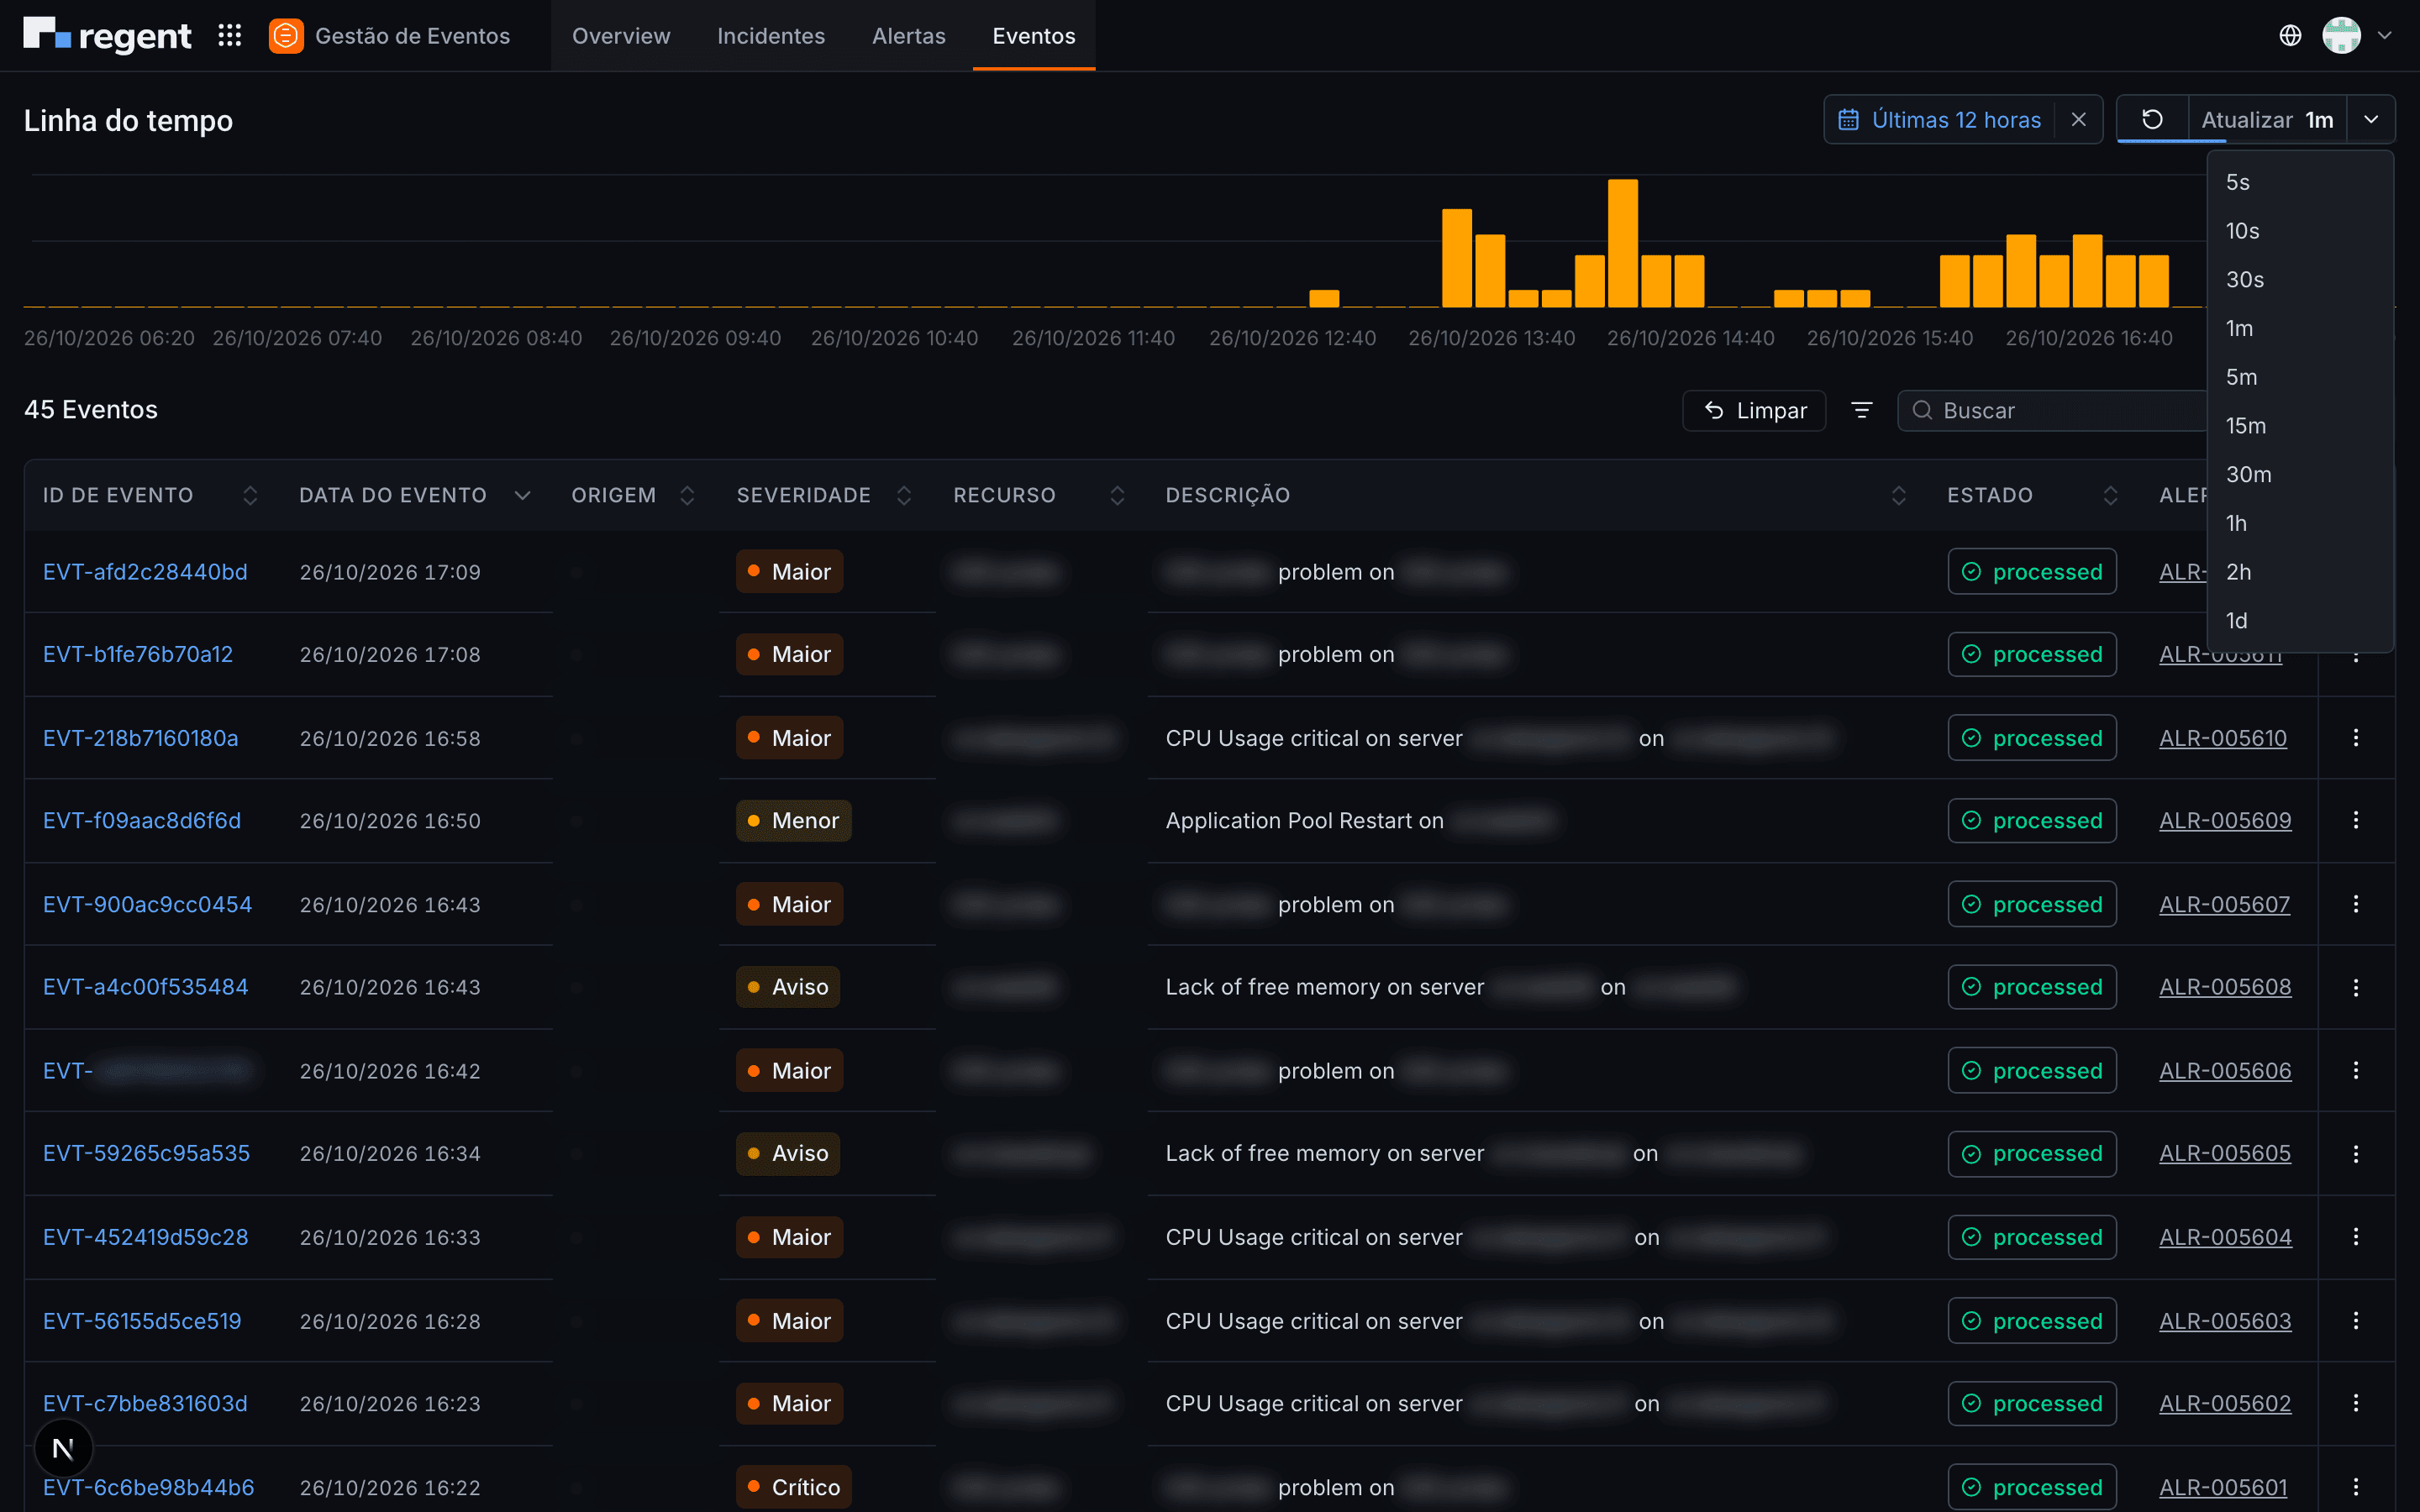2420x1512 pixels.
Task: Select the 1d refresh interval
Action: click(2299, 621)
